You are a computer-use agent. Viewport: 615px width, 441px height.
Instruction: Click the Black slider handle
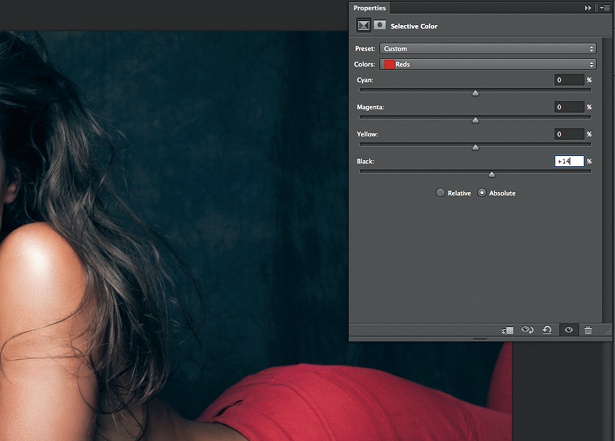pos(491,175)
